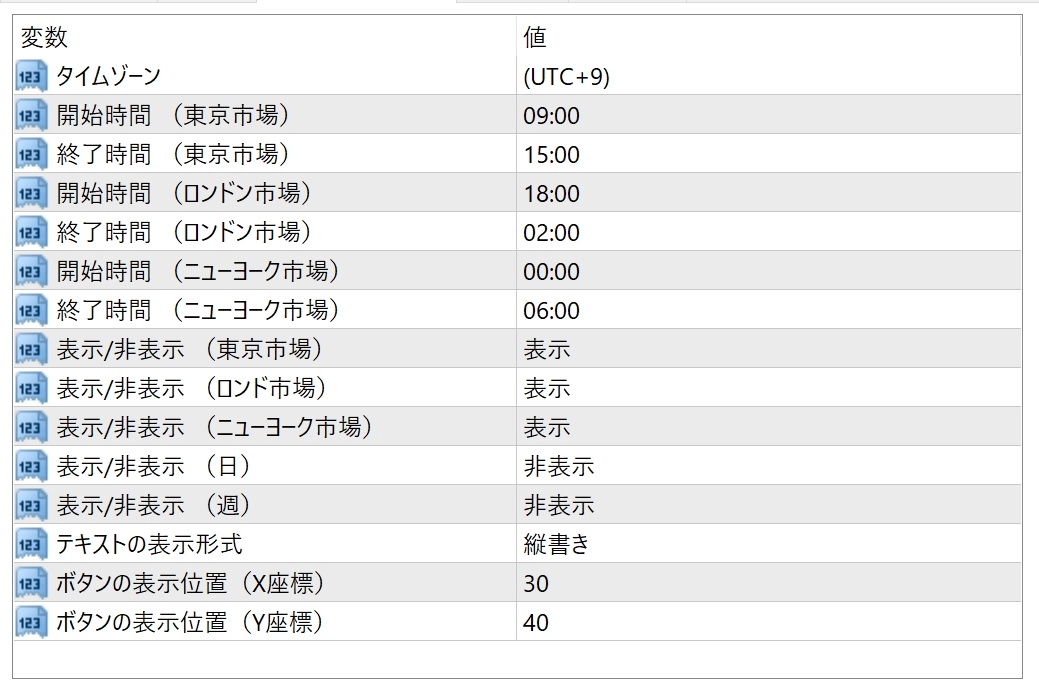
Task: Open the 非表示 dropdown for 日
Action: click(x=558, y=467)
